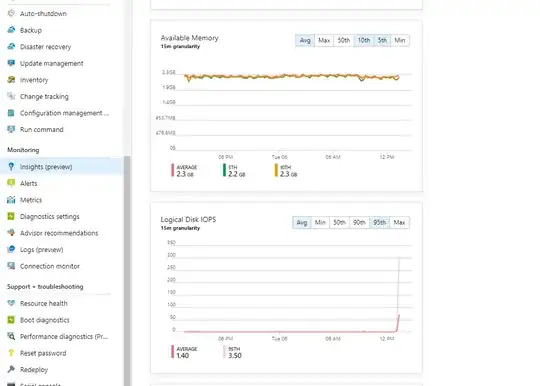The width and height of the screenshot is (540, 386).
Task: Toggle 50th in Available Memory chart
Action: [344, 40]
